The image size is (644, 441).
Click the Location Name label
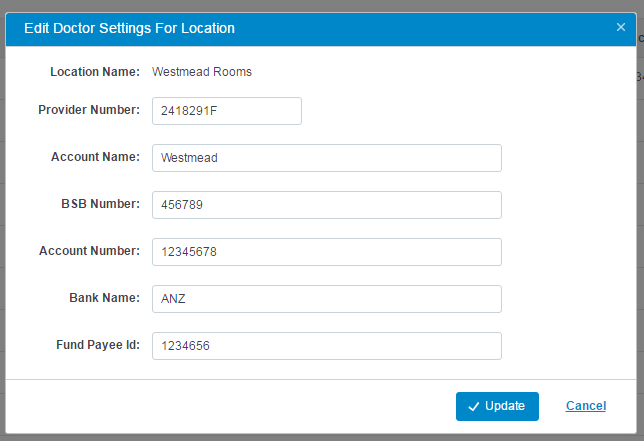pos(95,72)
